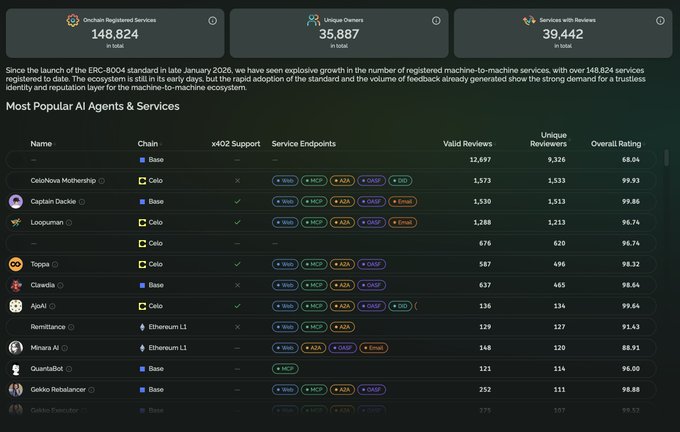The image size is (680, 432).
Task: Click unique reviewers value 1,213
Action: pos(556,223)
